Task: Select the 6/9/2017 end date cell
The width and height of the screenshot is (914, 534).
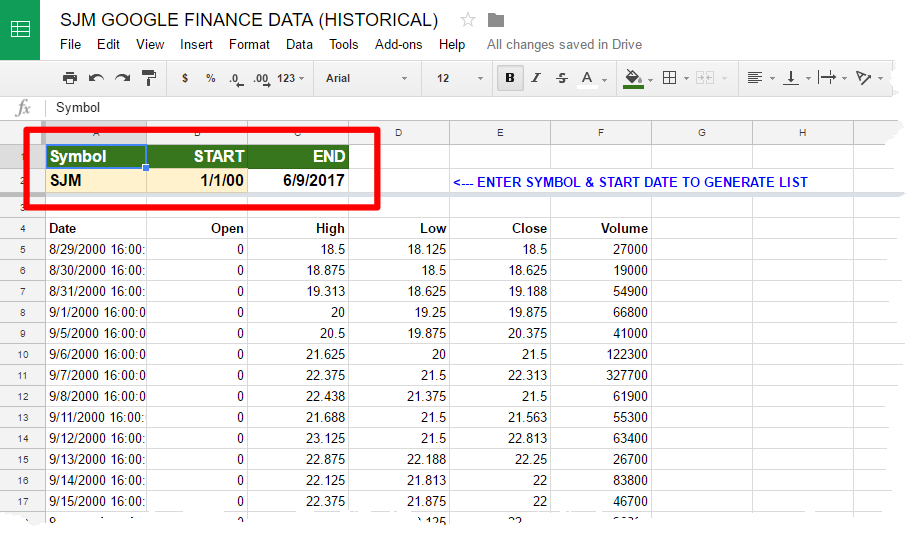Action: [298, 181]
